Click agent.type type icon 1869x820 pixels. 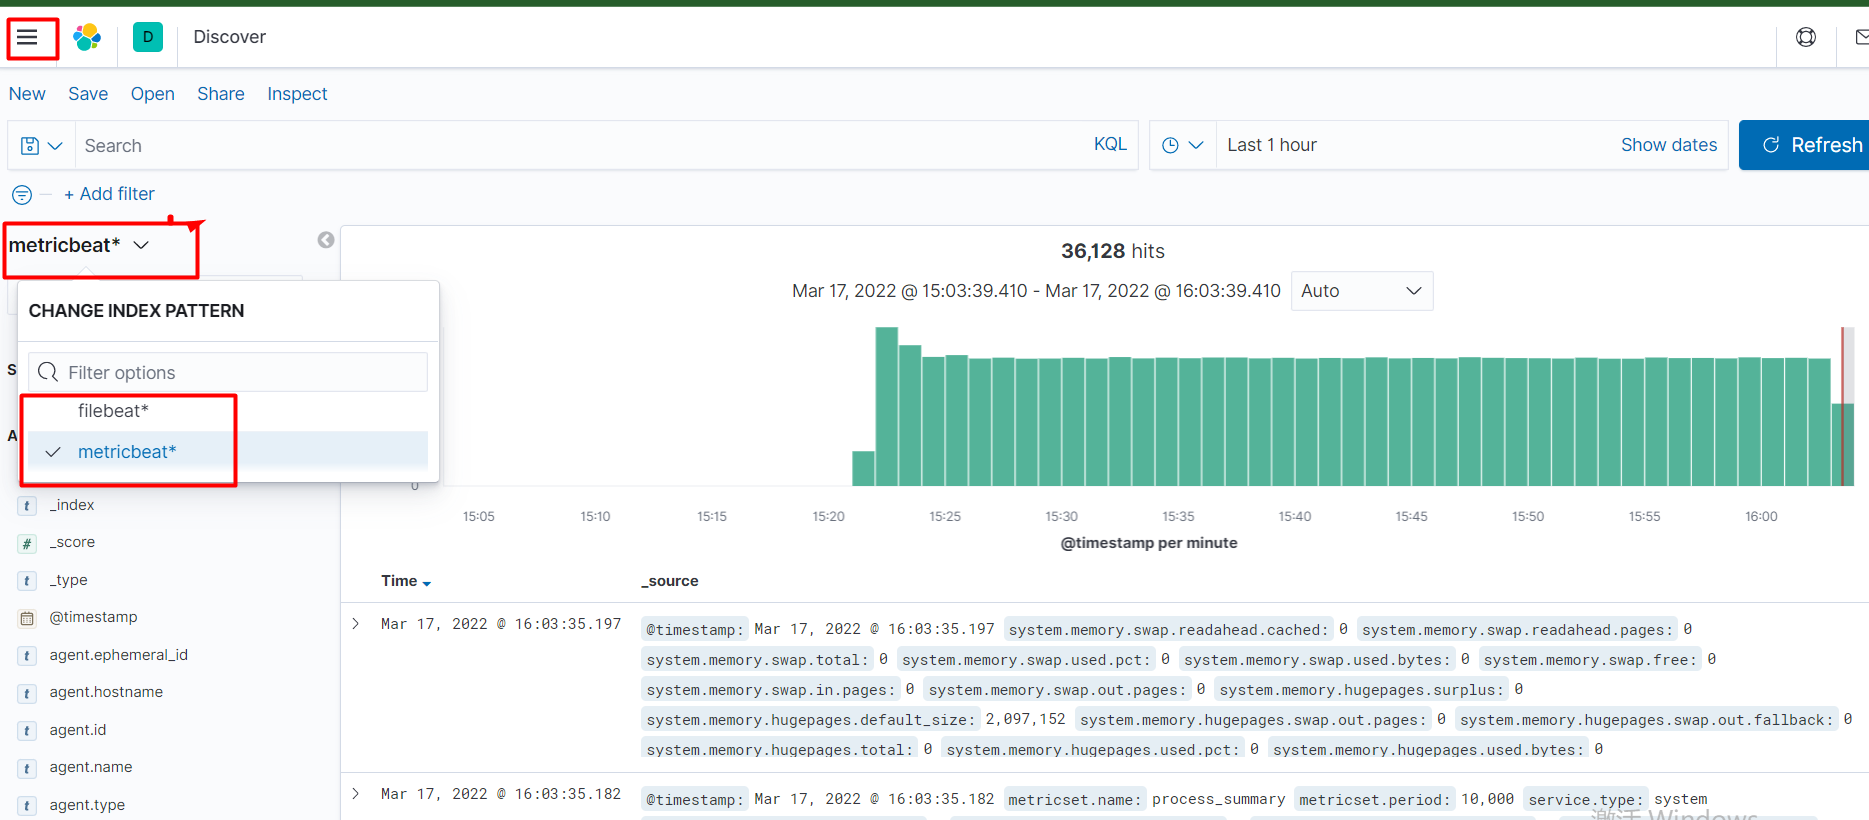pos(27,806)
